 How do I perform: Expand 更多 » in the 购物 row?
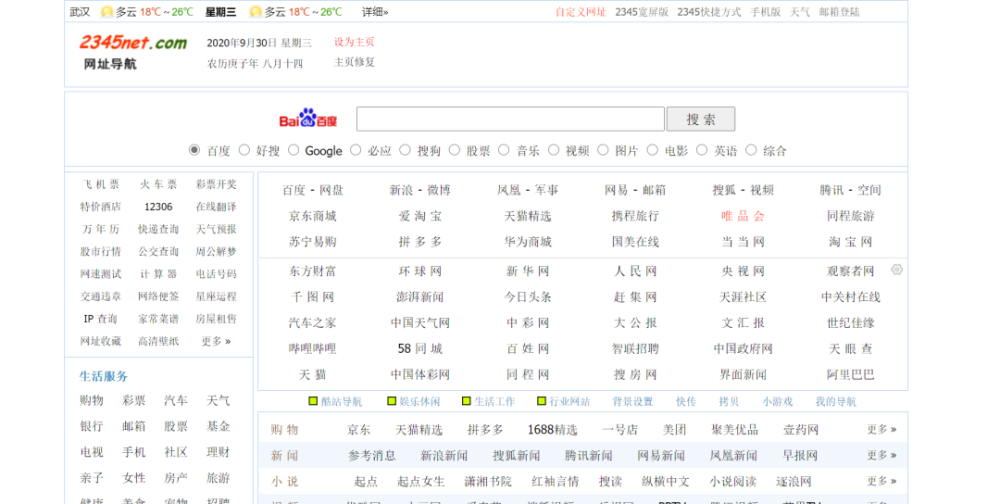coord(881,429)
